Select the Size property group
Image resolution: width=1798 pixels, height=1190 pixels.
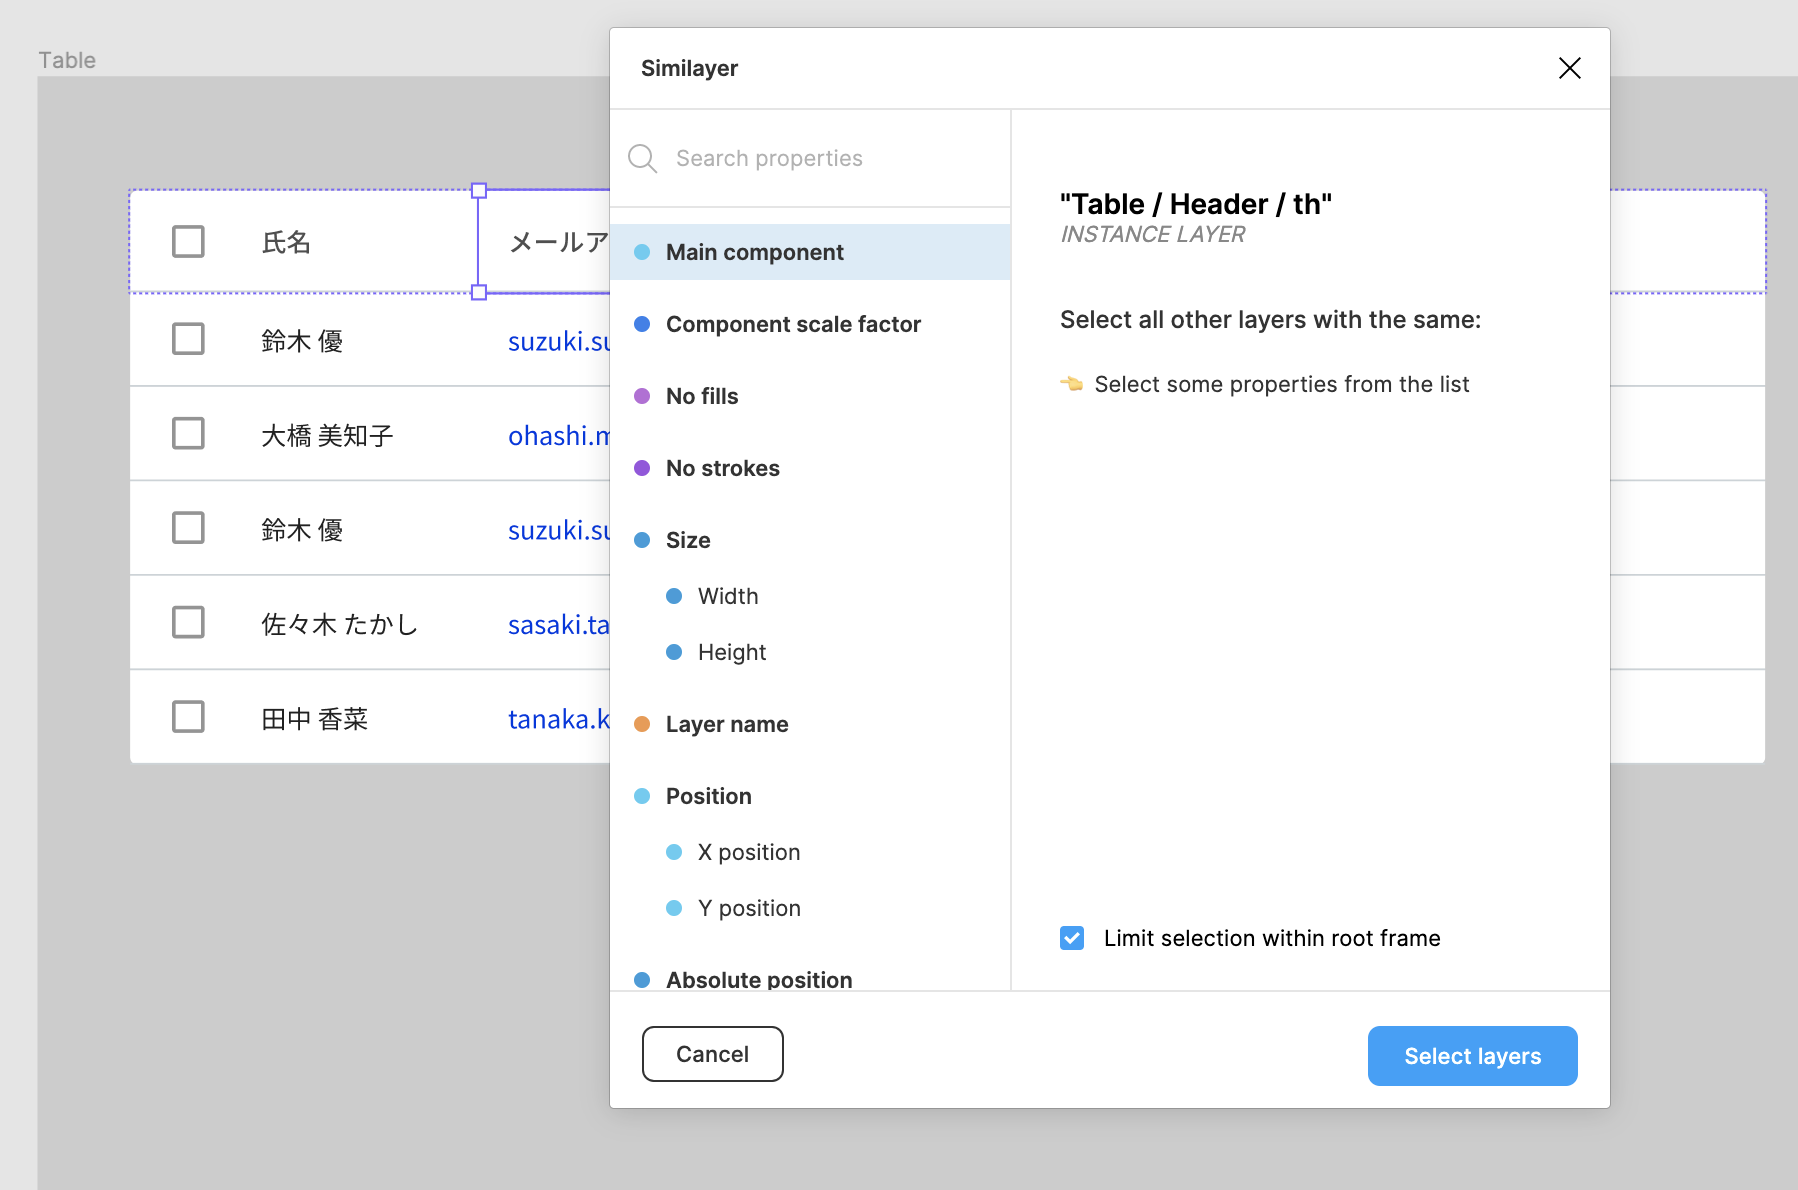pyautogui.click(x=688, y=540)
